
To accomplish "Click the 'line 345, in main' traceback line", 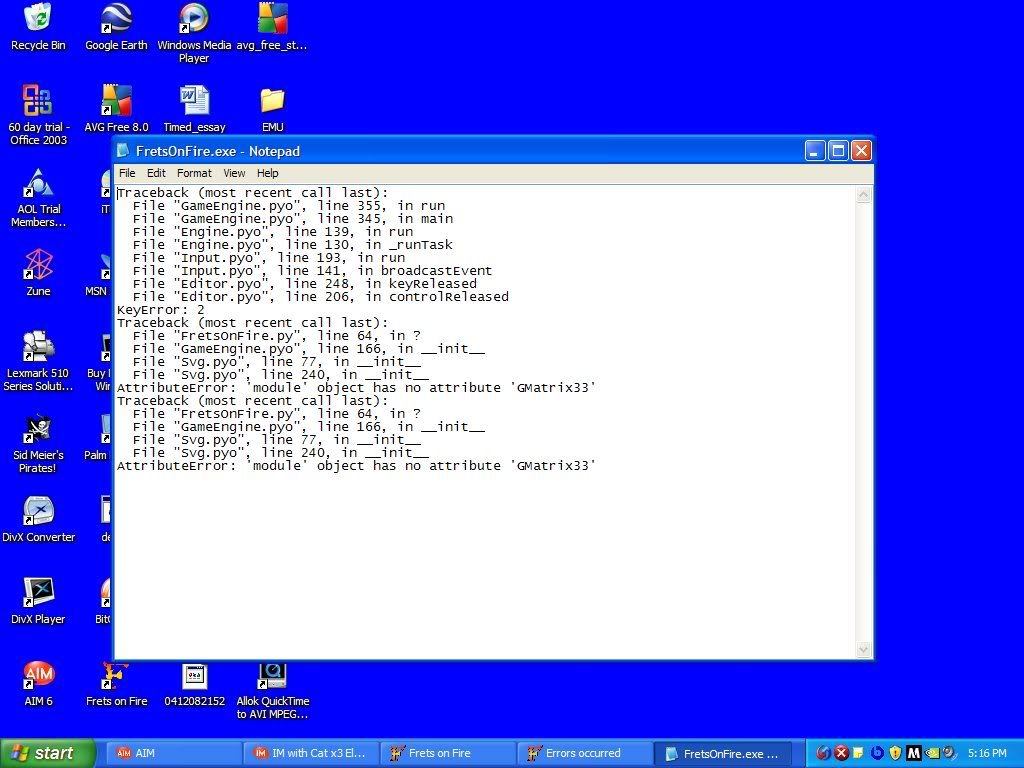I will coord(293,219).
